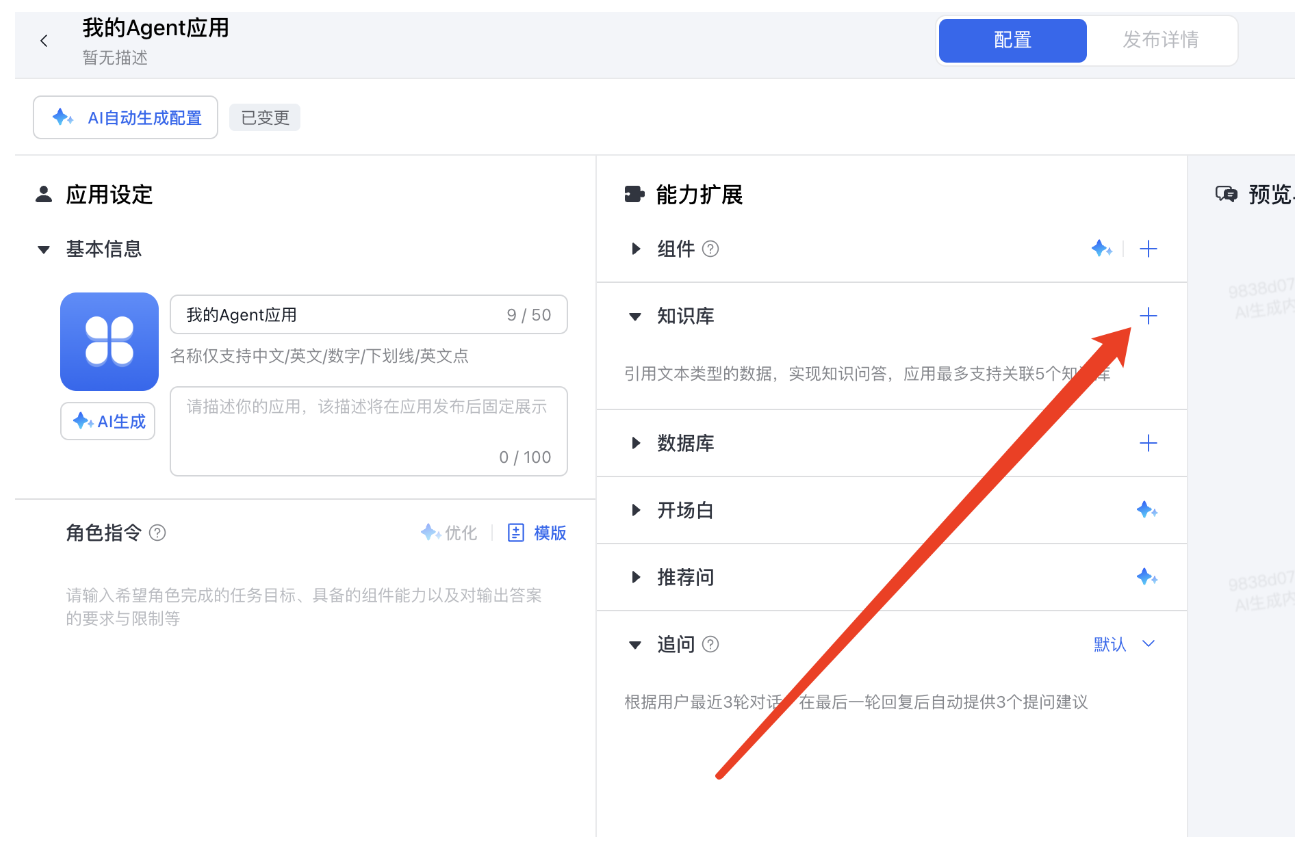Open the 默认 dropdown for 追问
1308x850 pixels.
click(x=1125, y=644)
